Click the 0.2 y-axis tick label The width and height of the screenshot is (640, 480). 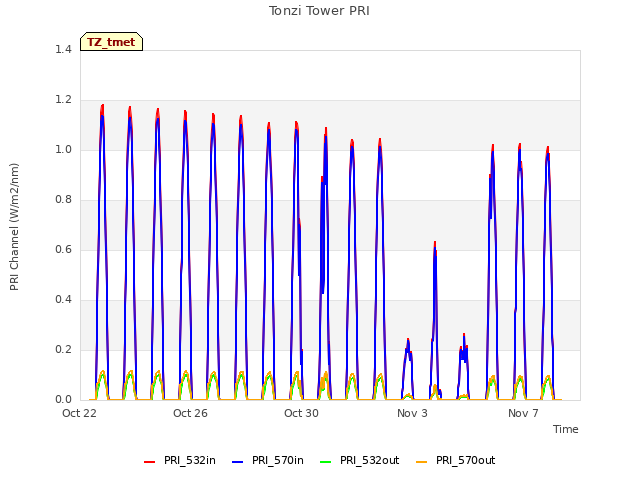tap(63, 349)
